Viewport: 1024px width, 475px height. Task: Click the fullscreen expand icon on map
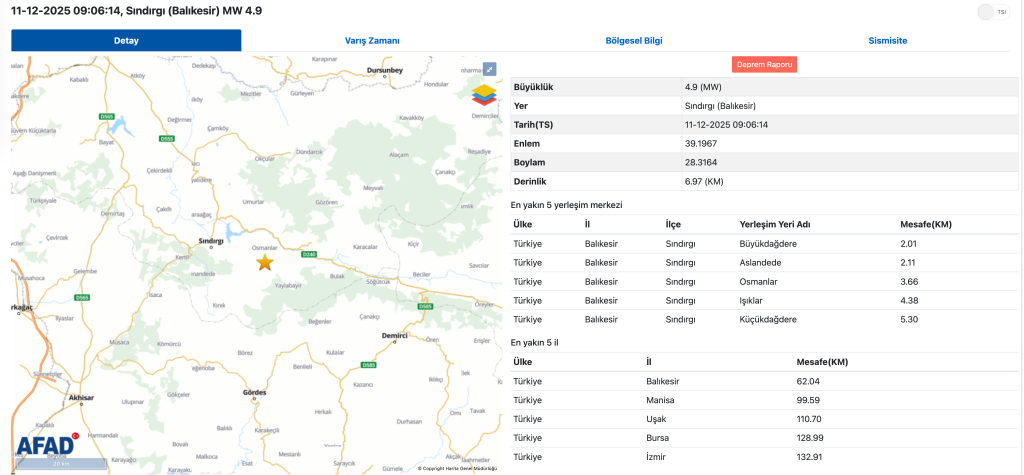click(489, 69)
